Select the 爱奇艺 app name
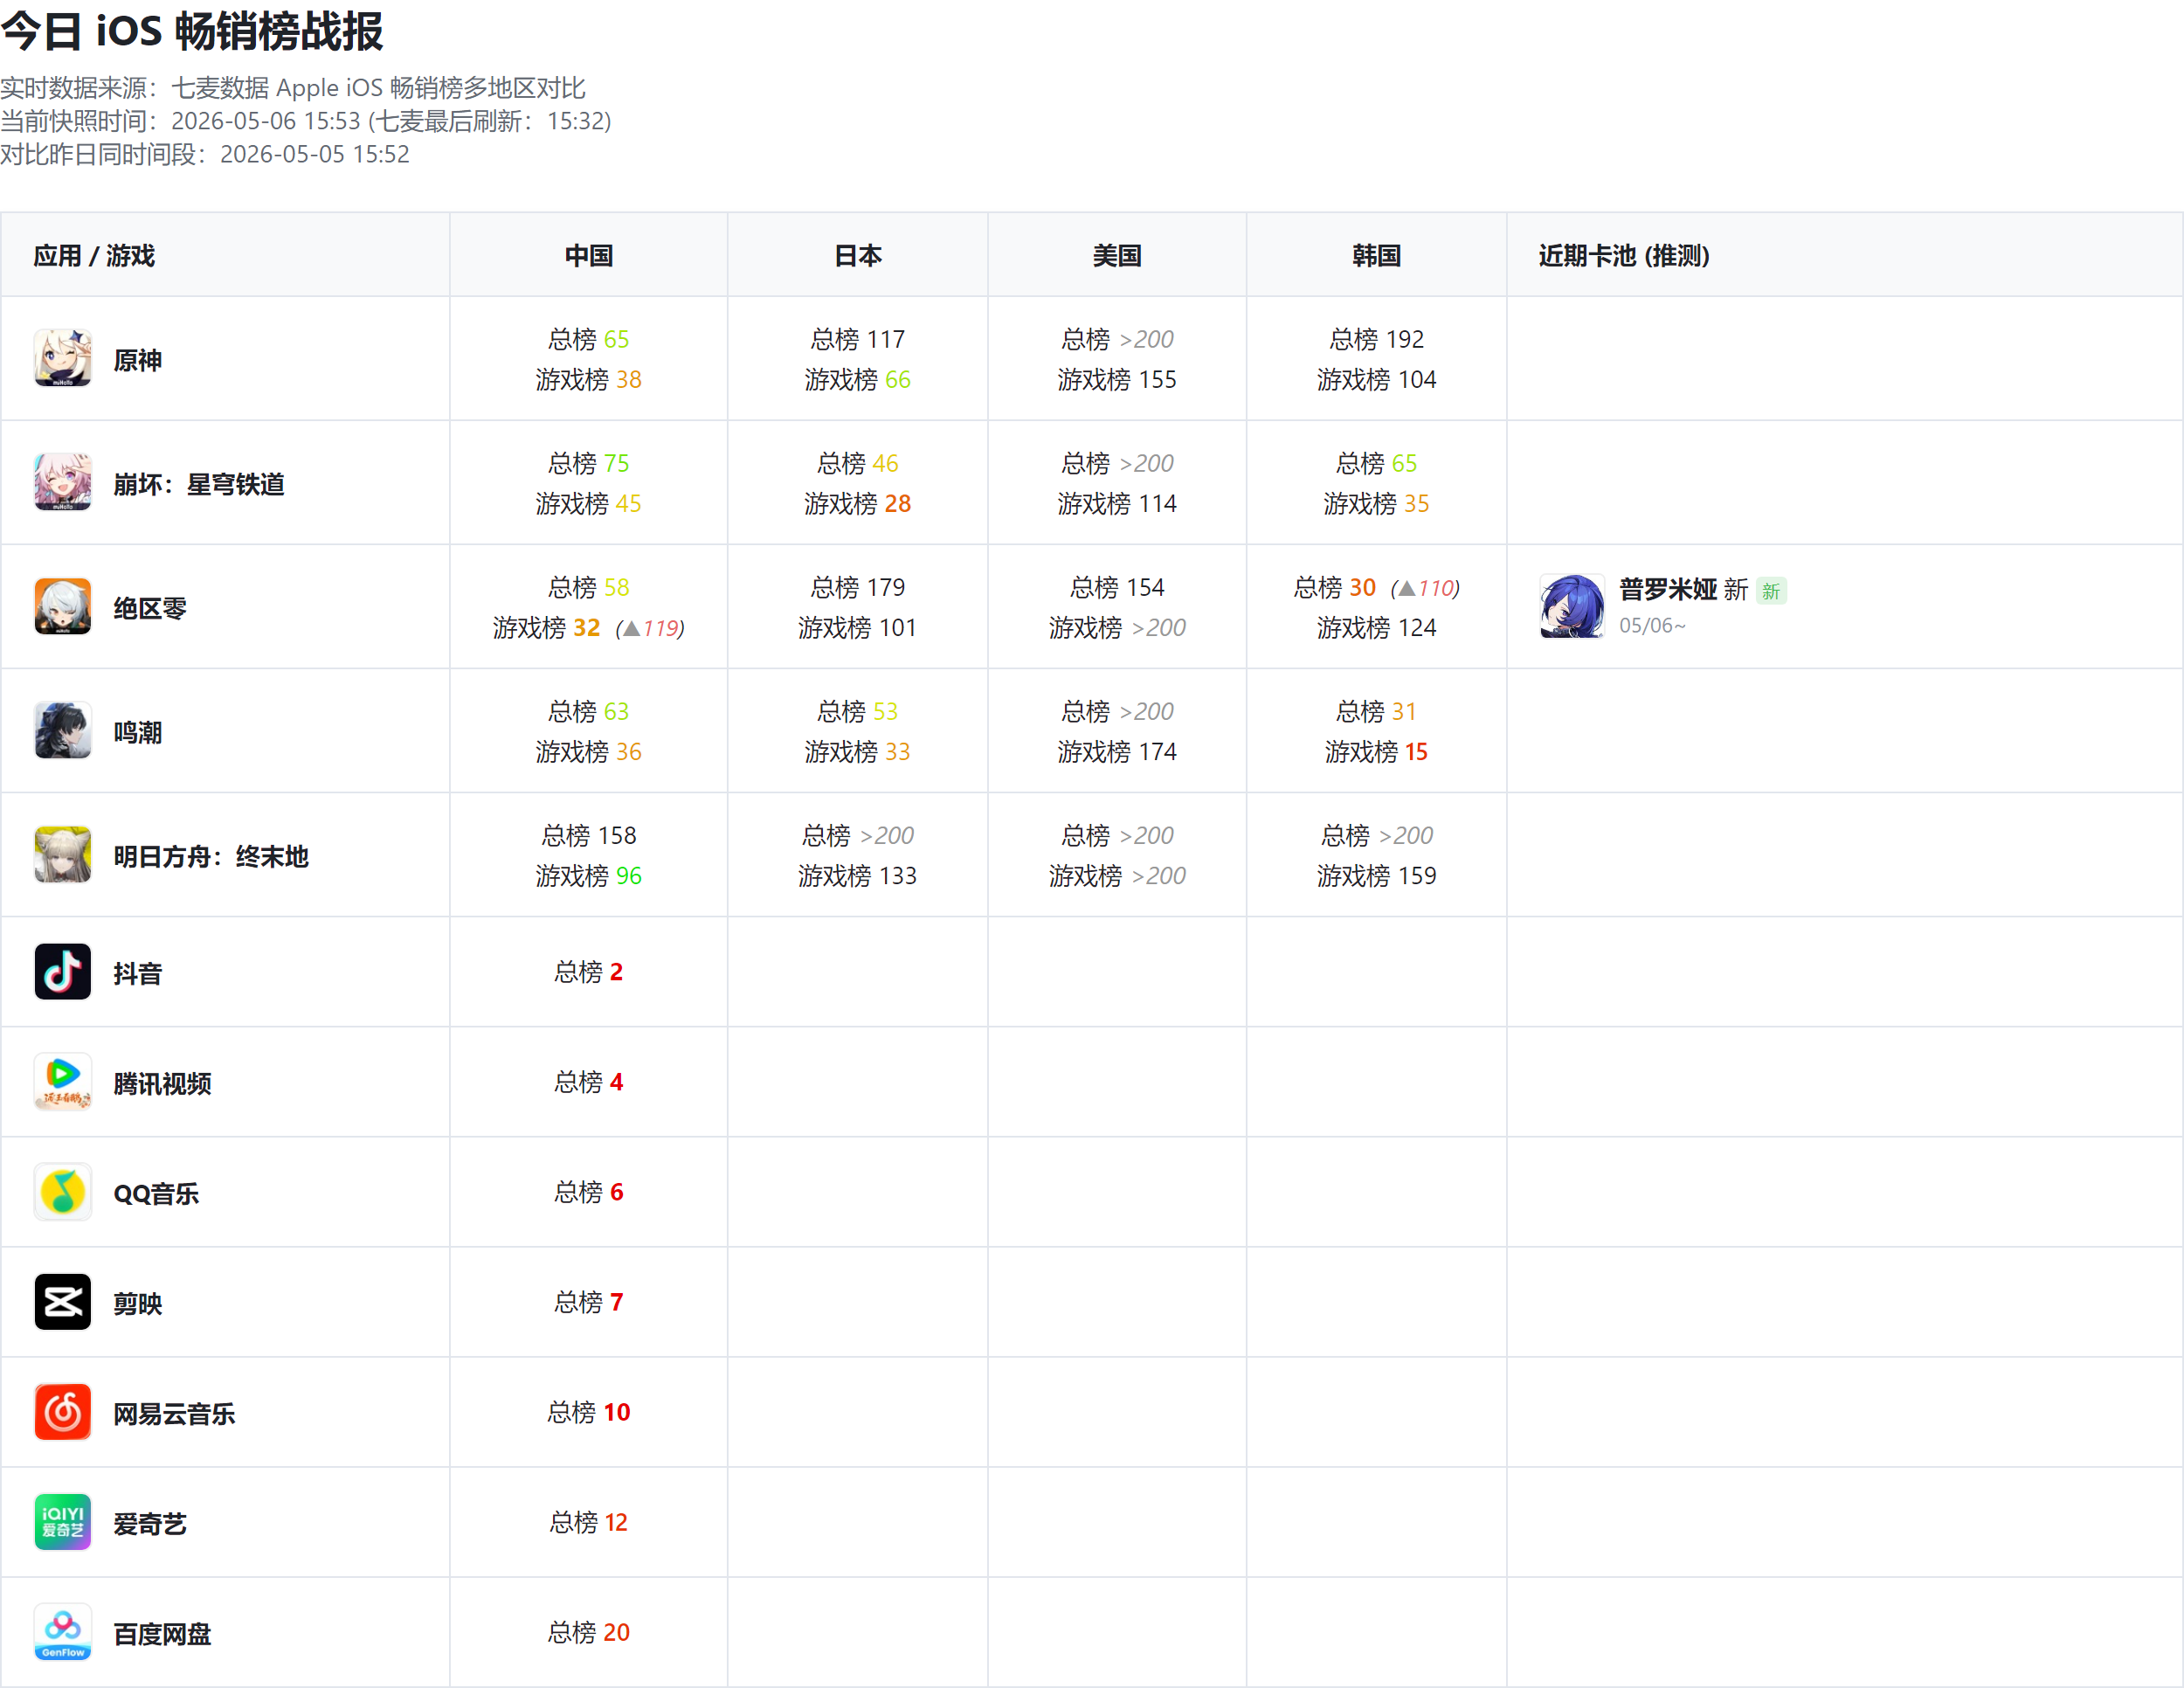Viewport: 2184px width, 1688px height. pyautogui.click(x=150, y=1523)
